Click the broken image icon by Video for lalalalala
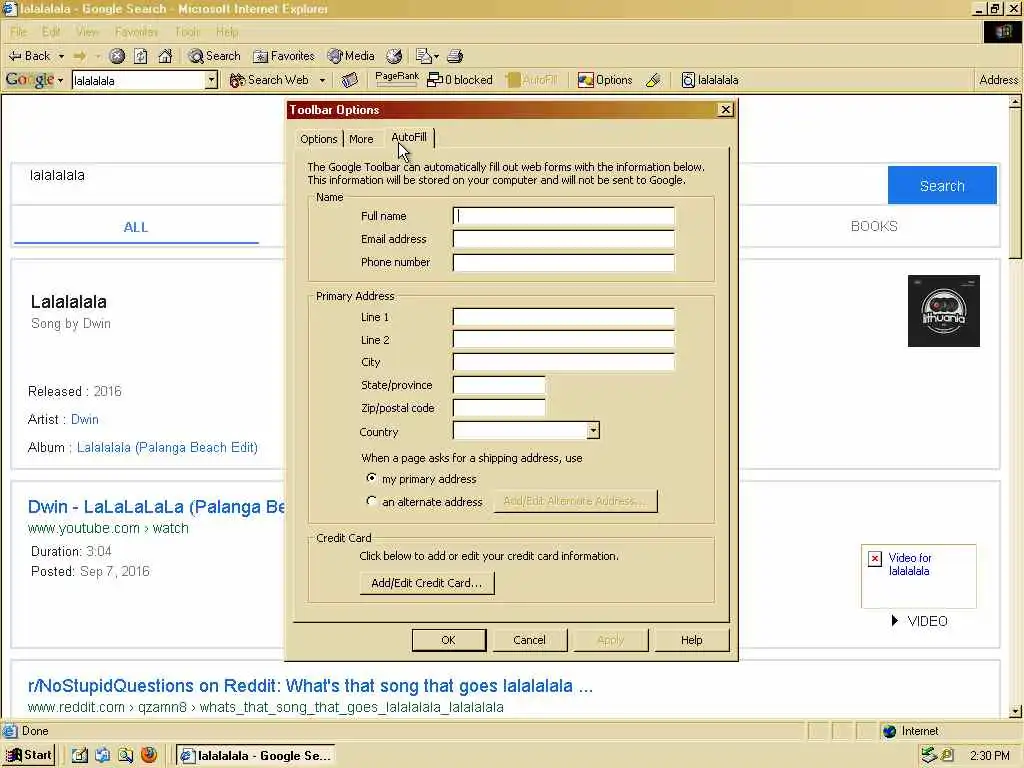The height and width of the screenshot is (768, 1024). 875,559
